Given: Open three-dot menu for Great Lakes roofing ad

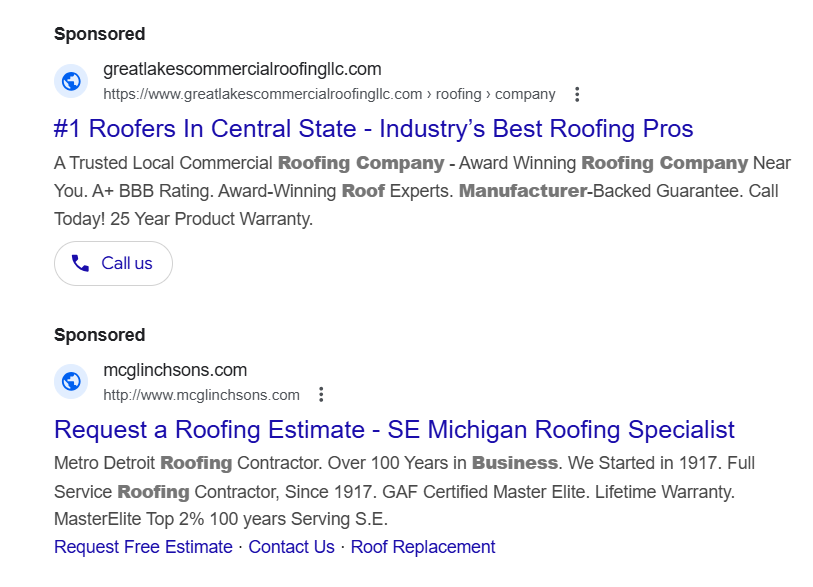Looking at the screenshot, I should point(577,94).
